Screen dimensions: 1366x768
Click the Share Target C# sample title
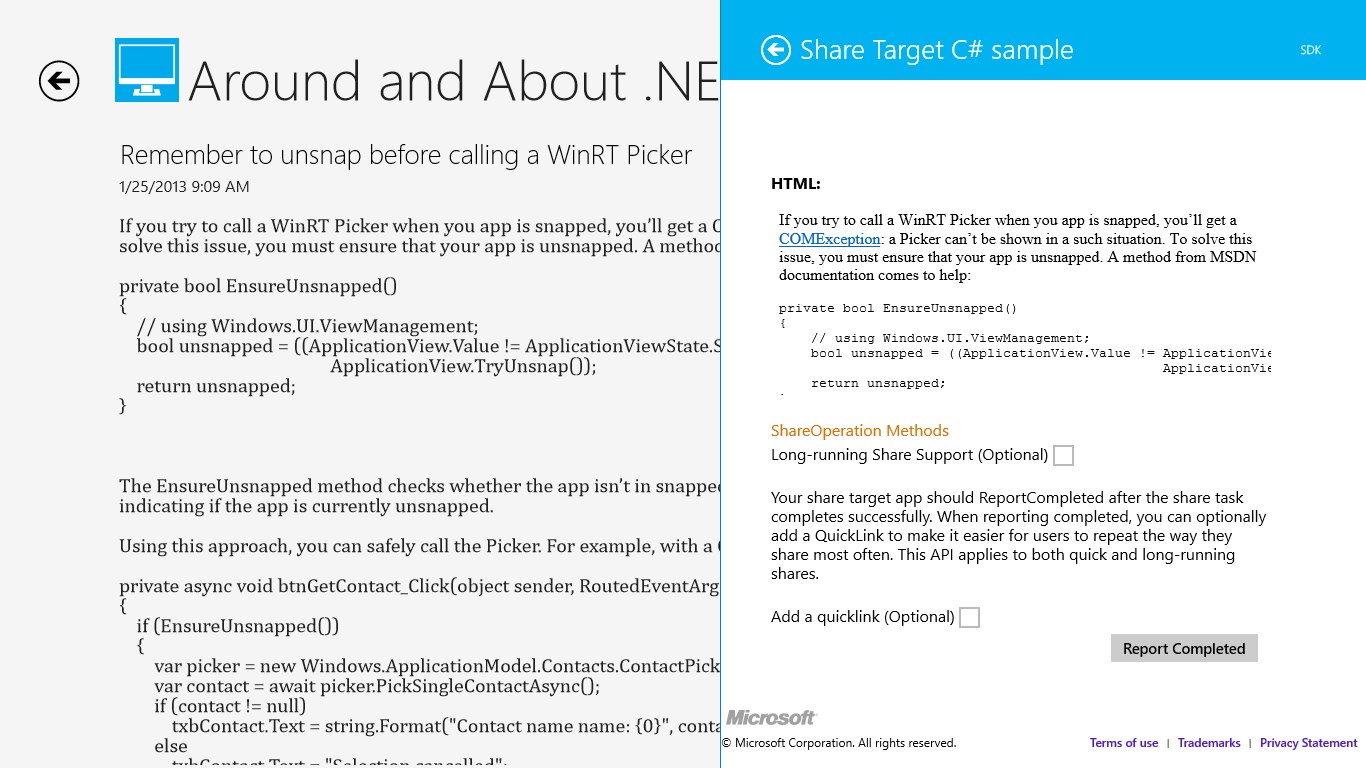pos(936,50)
